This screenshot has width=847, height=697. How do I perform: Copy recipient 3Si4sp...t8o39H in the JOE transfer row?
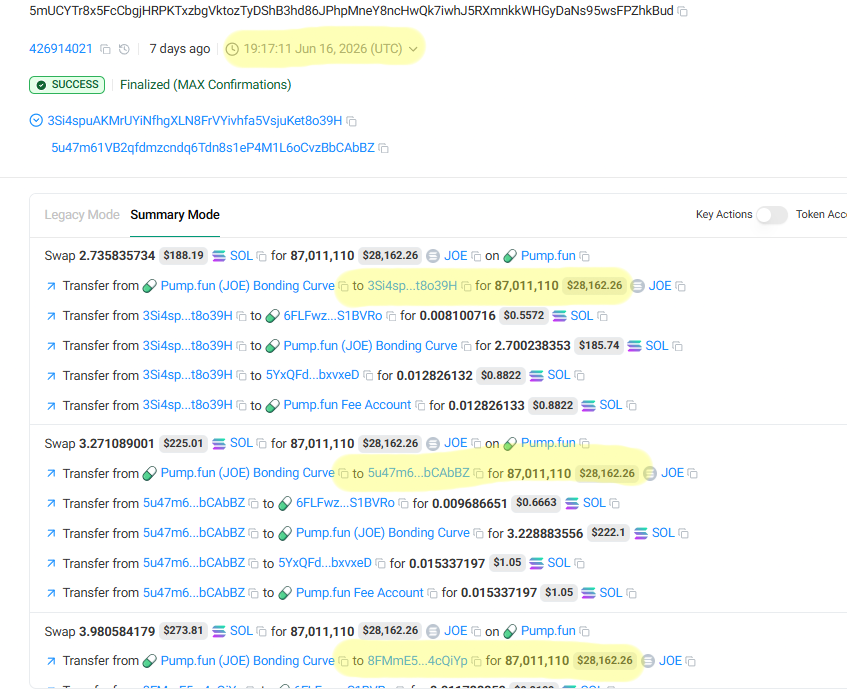[466, 286]
